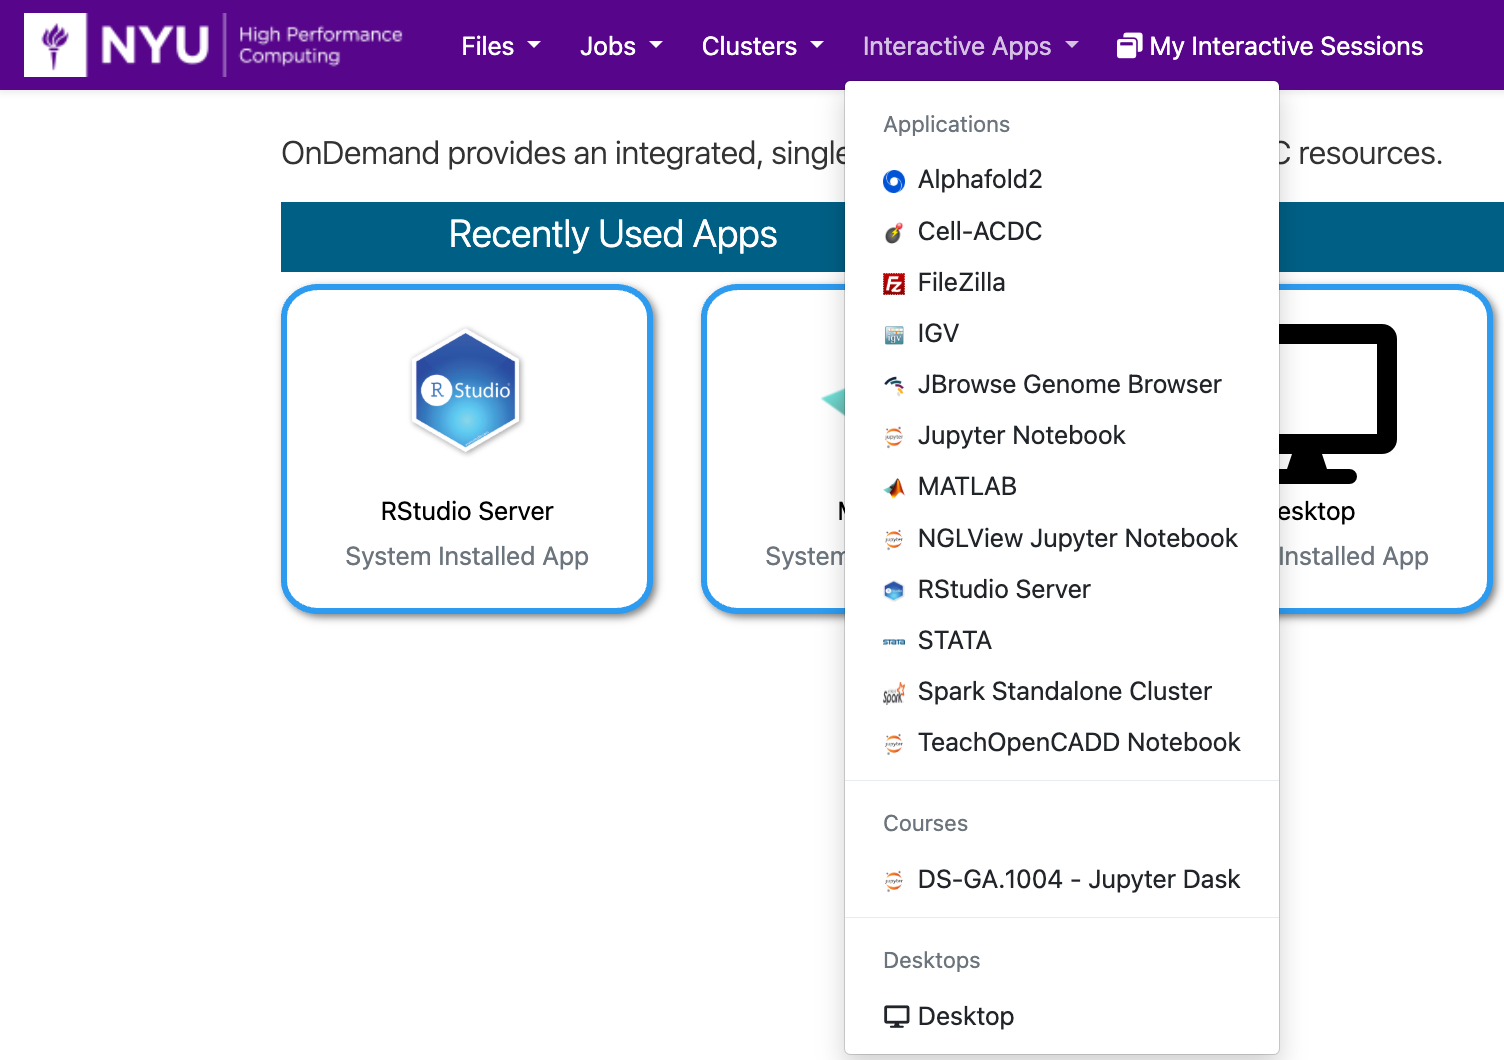This screenshot has height=1060, width=1504.
Task: Click the Cell-ACDC app icon
Action: click(894, 232)
